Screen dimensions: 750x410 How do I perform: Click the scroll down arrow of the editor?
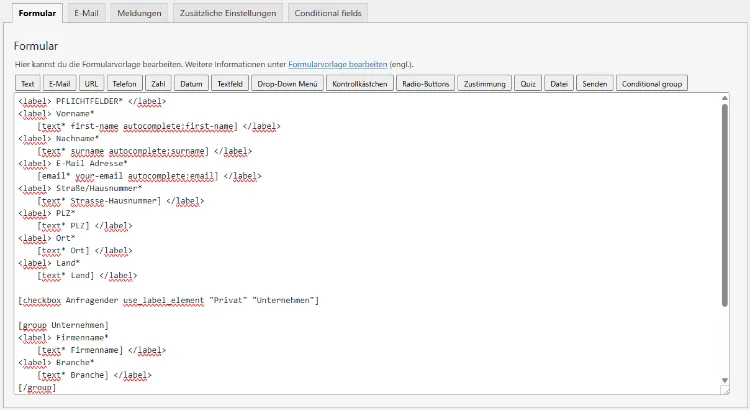[x=725, y=380]
